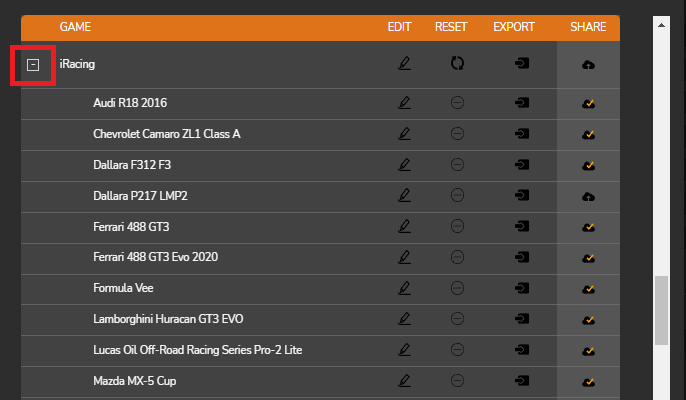
Task: Upload Dallara P217 LMP2 to cloud
Action: [588, 197]
